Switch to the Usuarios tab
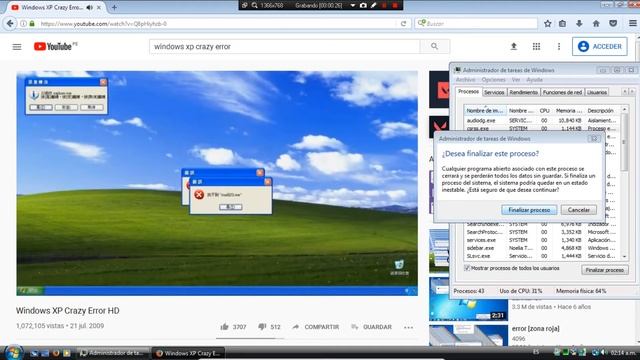Image resolution: width=640 pixels, height=360 pixels. [597, 92]
